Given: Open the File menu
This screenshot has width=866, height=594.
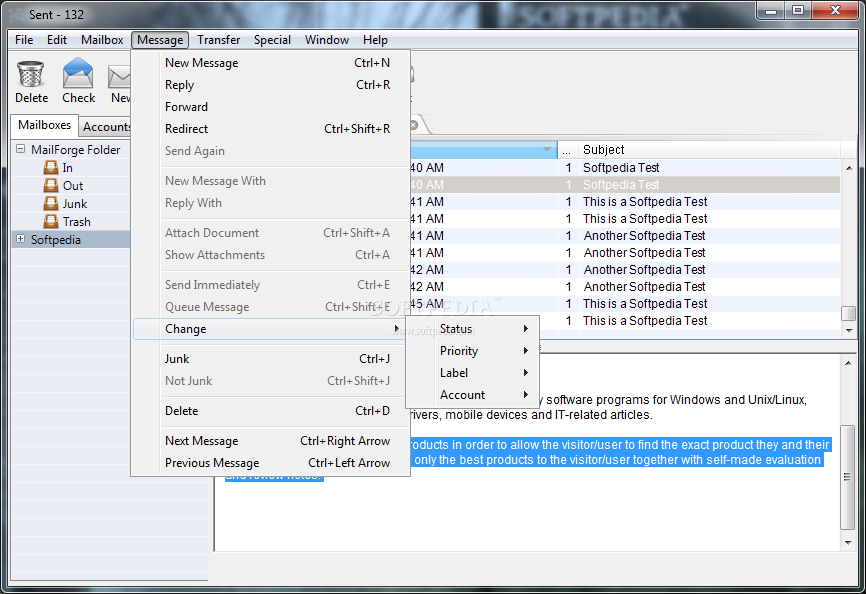Looking at the screenshot, I should point(24,40).
